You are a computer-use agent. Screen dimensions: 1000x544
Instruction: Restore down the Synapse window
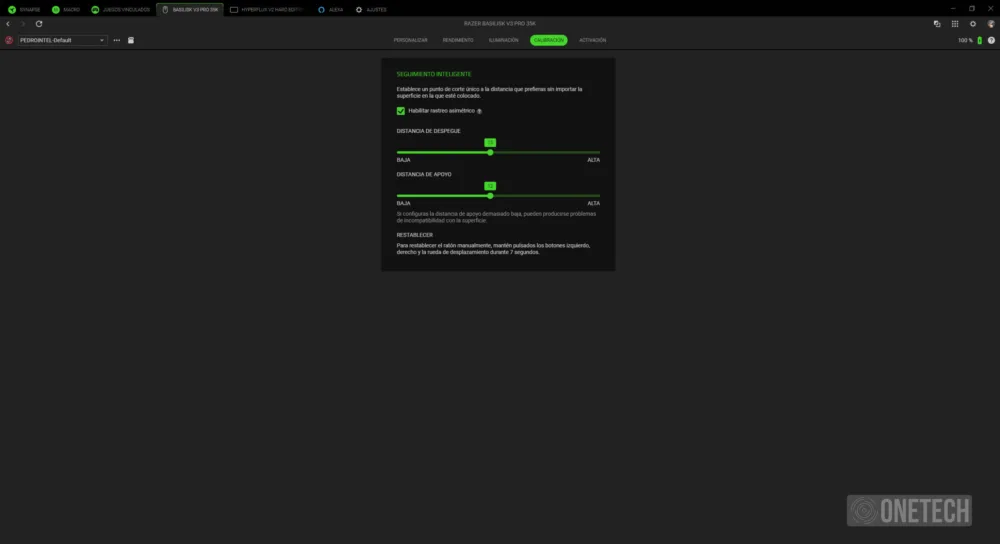[x=972, y=9]
